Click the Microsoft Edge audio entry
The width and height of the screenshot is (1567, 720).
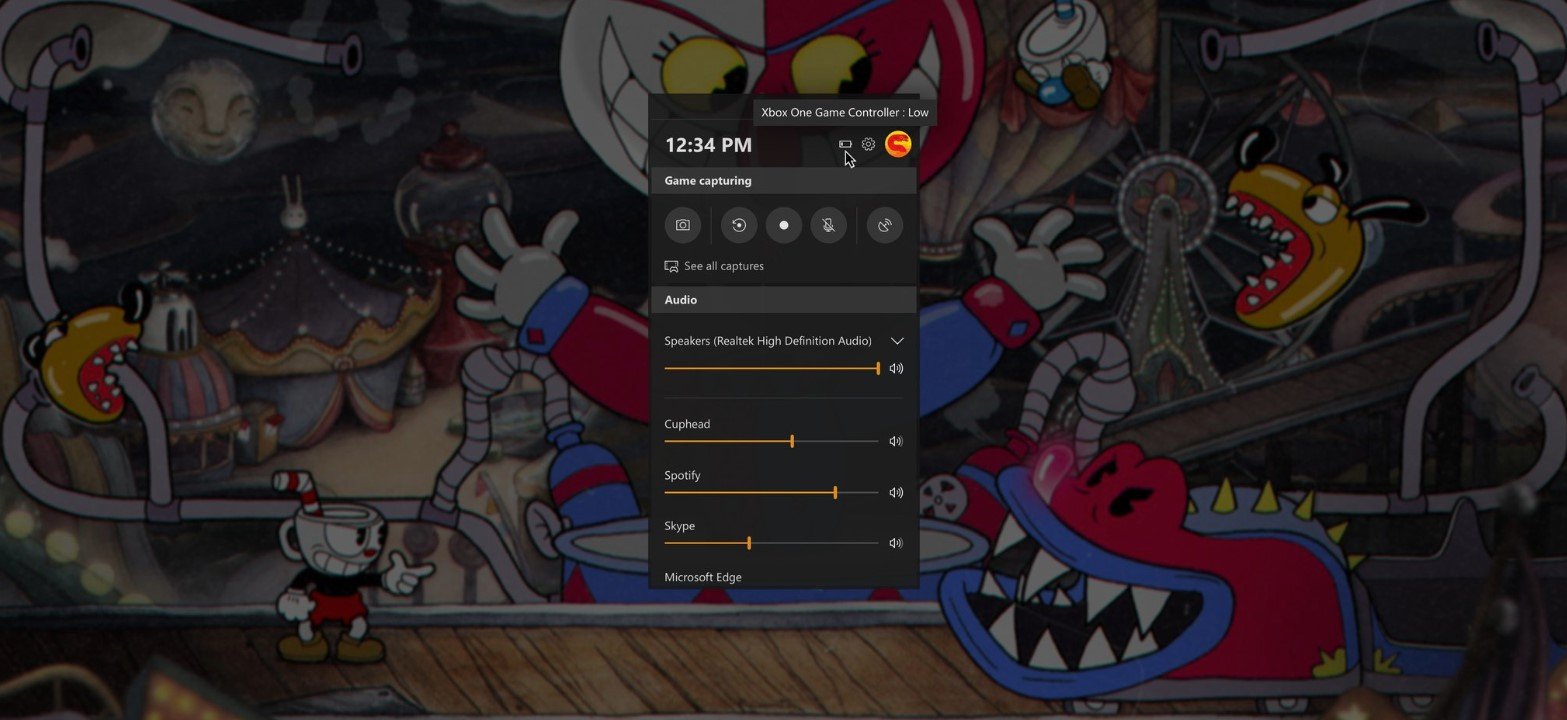(x=702, y=577)
